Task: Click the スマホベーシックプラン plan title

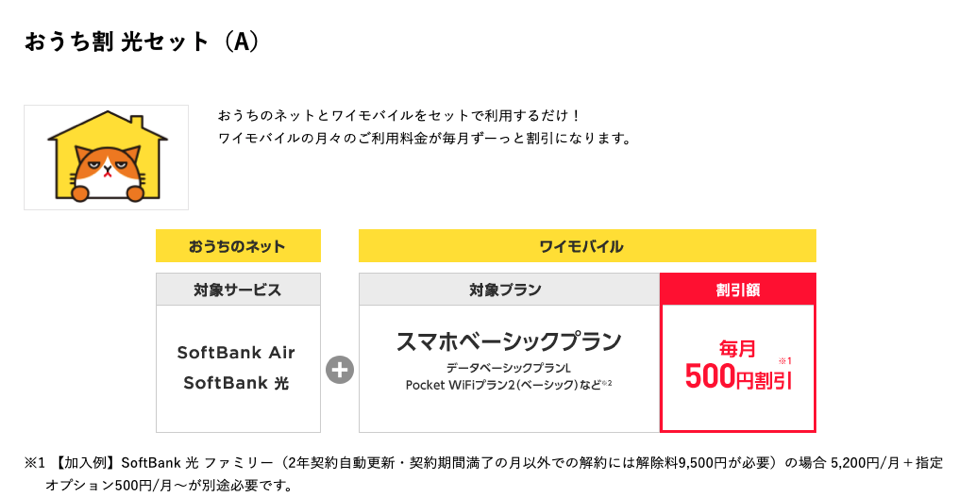Action: [509, 341]
